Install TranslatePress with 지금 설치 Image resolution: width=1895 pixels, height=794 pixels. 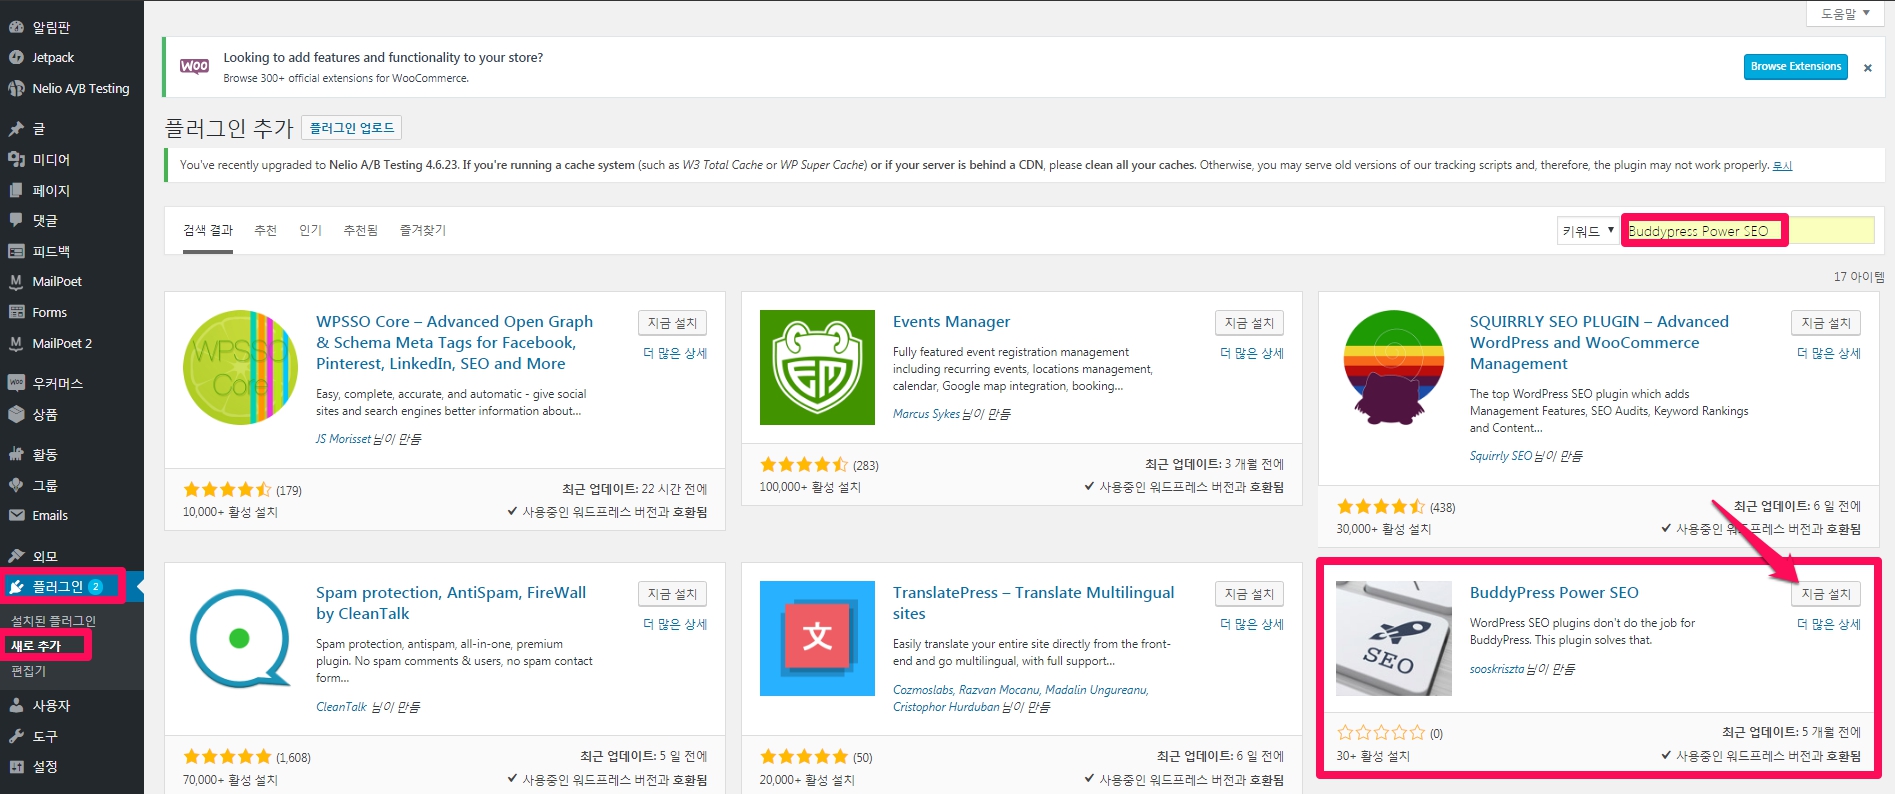click(1249, 594)
